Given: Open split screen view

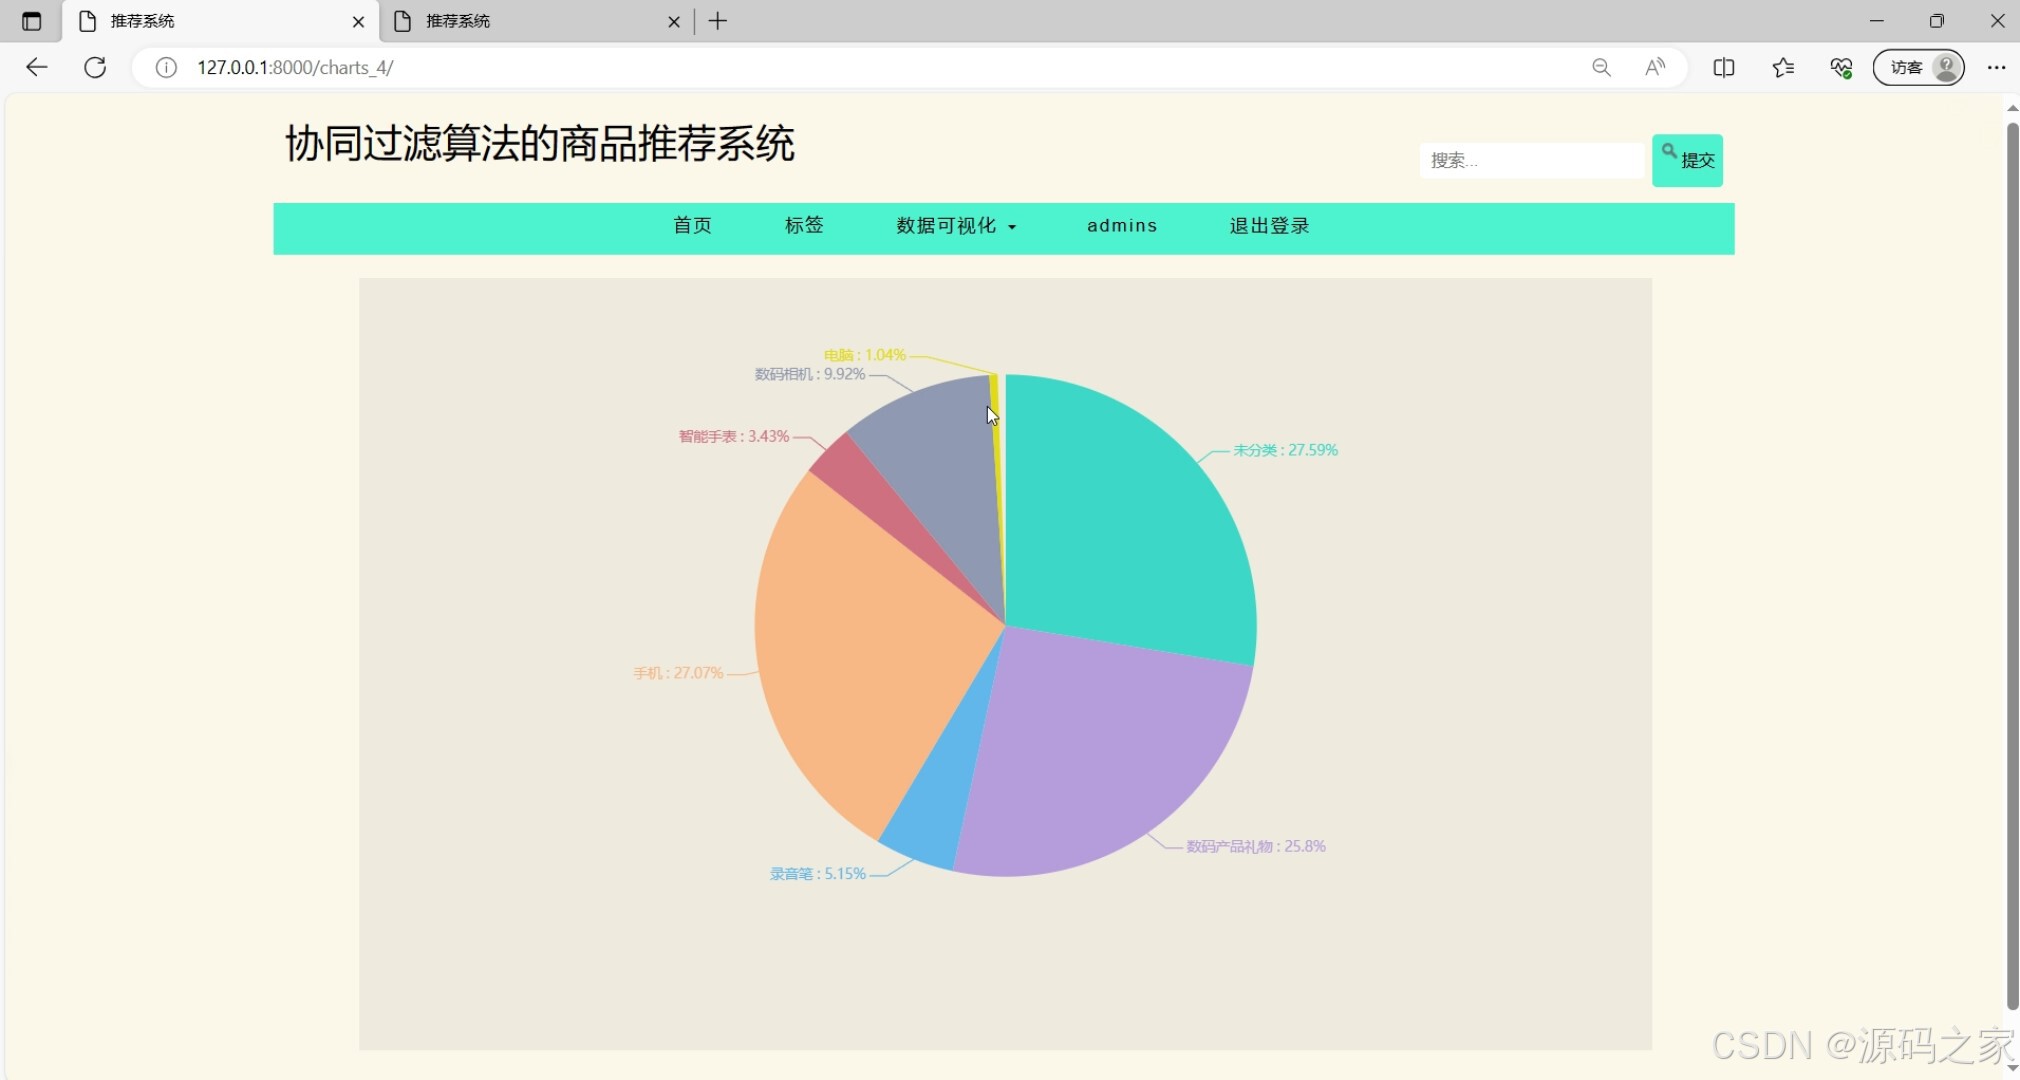Looking at the screenshot, I should (1724, 67).
